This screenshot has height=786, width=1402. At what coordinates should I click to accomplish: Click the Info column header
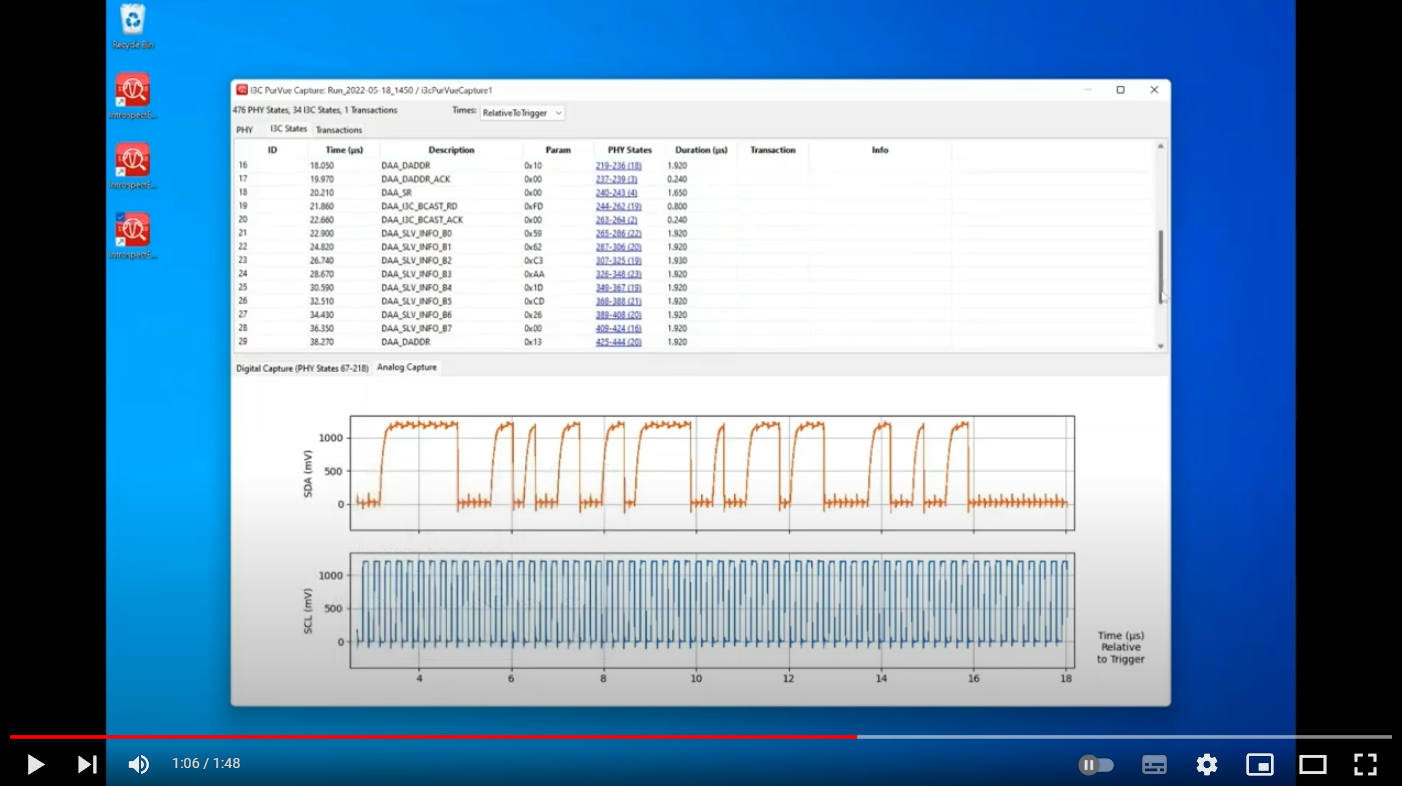coord(880,150)
